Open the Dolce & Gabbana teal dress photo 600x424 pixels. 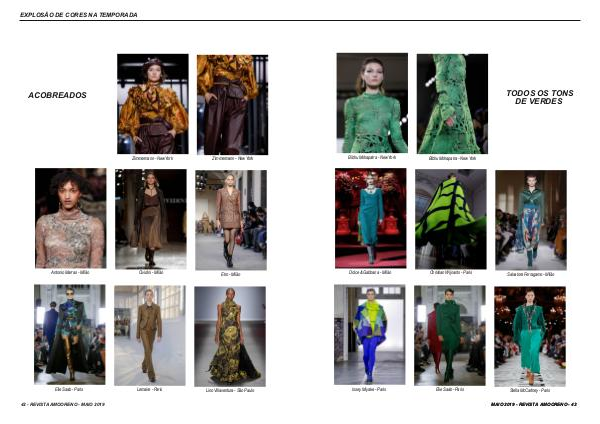pyautogui.click(x=370, y=217)
